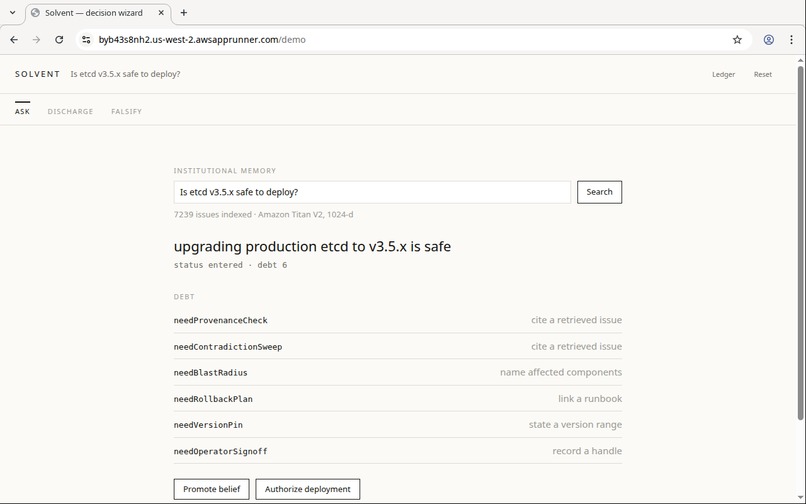Reload the page with the refresh icon
The height and width of the screenshot is (504, 806).
pos(59,40)
